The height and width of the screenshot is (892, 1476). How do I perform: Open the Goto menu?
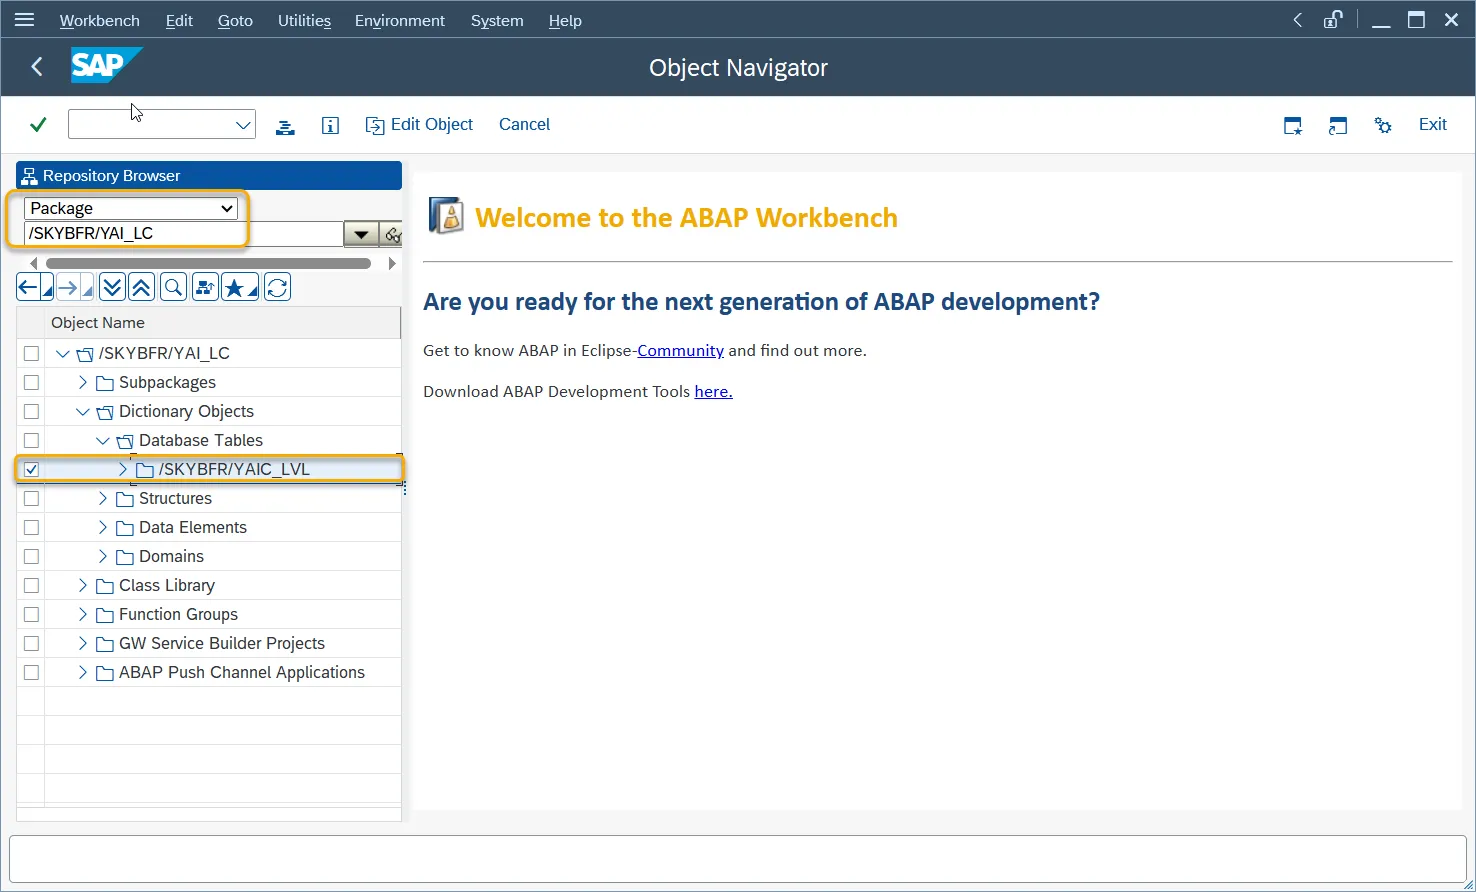pos(235,20)
